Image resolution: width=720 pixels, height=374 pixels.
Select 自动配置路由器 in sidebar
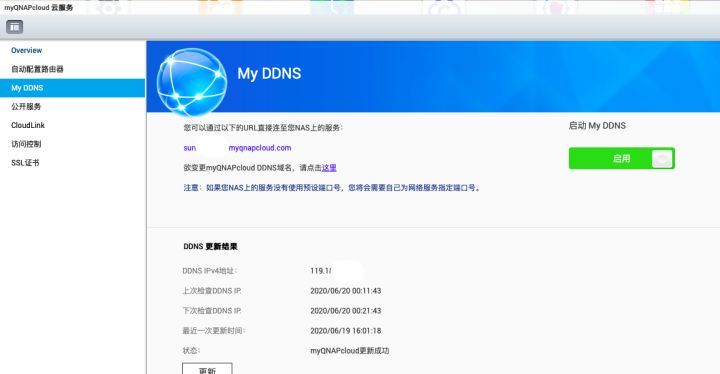tap(37, 69)
